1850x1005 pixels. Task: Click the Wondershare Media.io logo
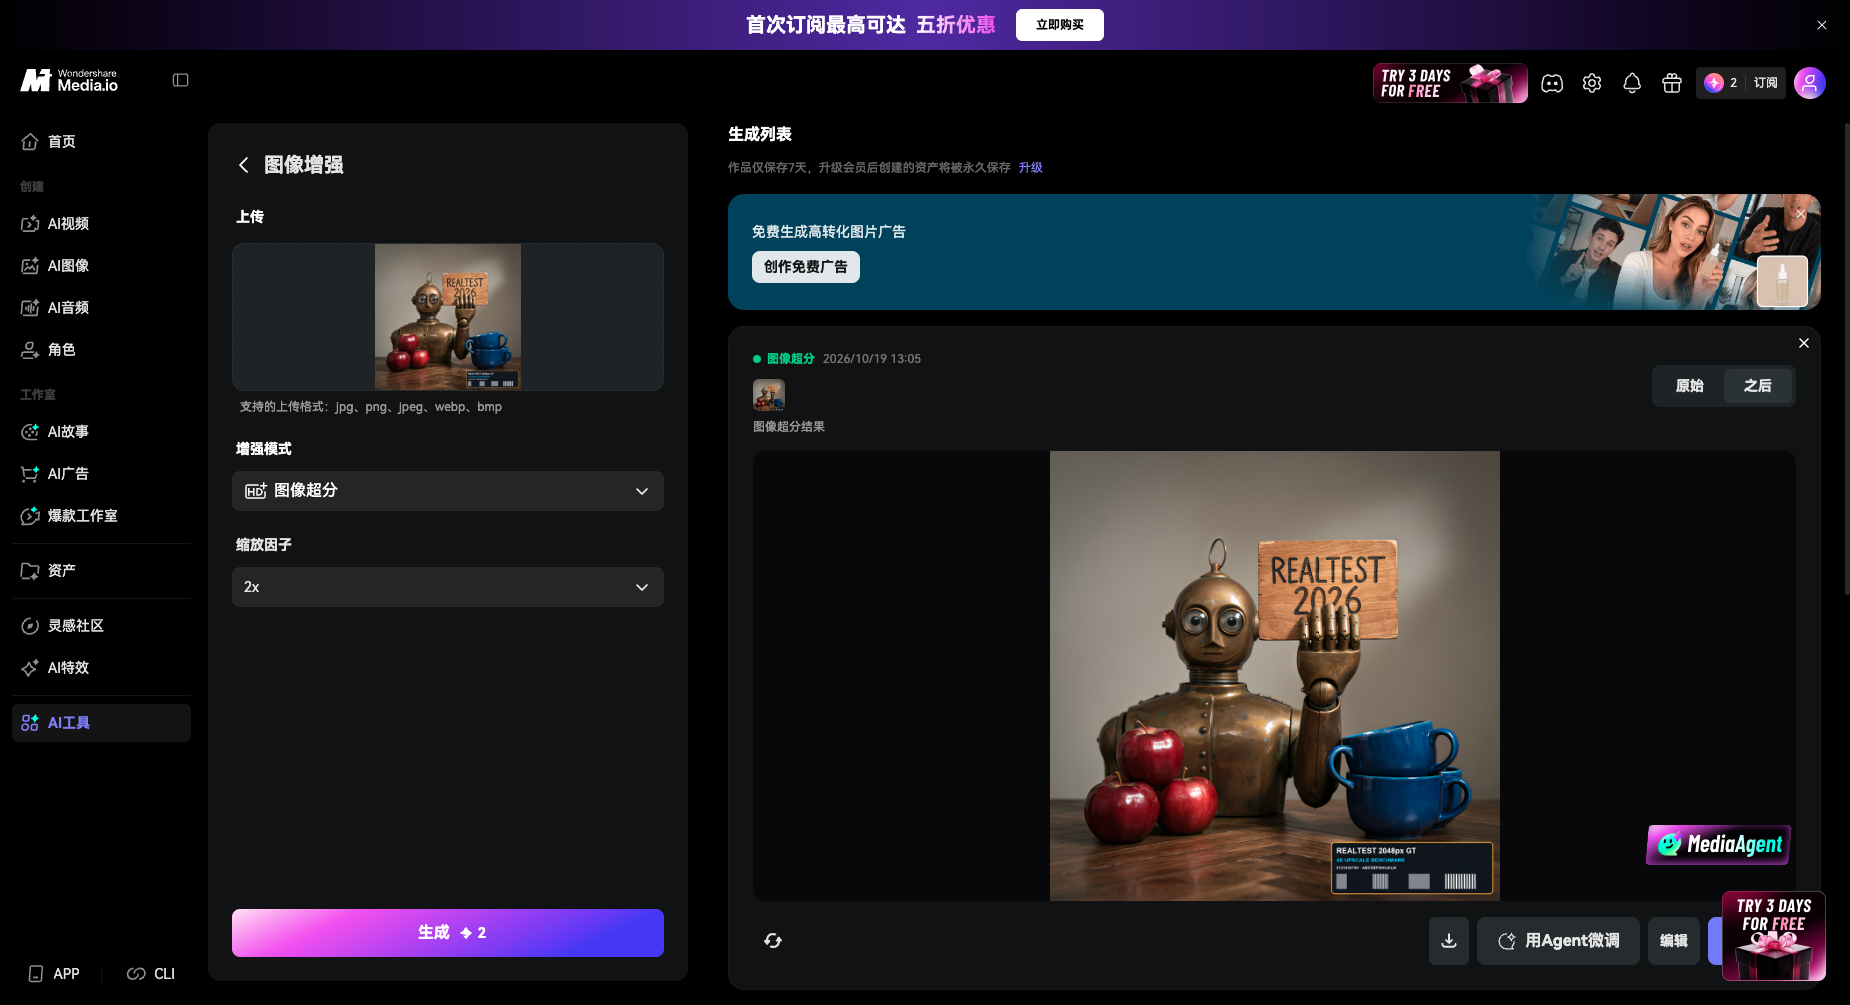click(69, 81)
